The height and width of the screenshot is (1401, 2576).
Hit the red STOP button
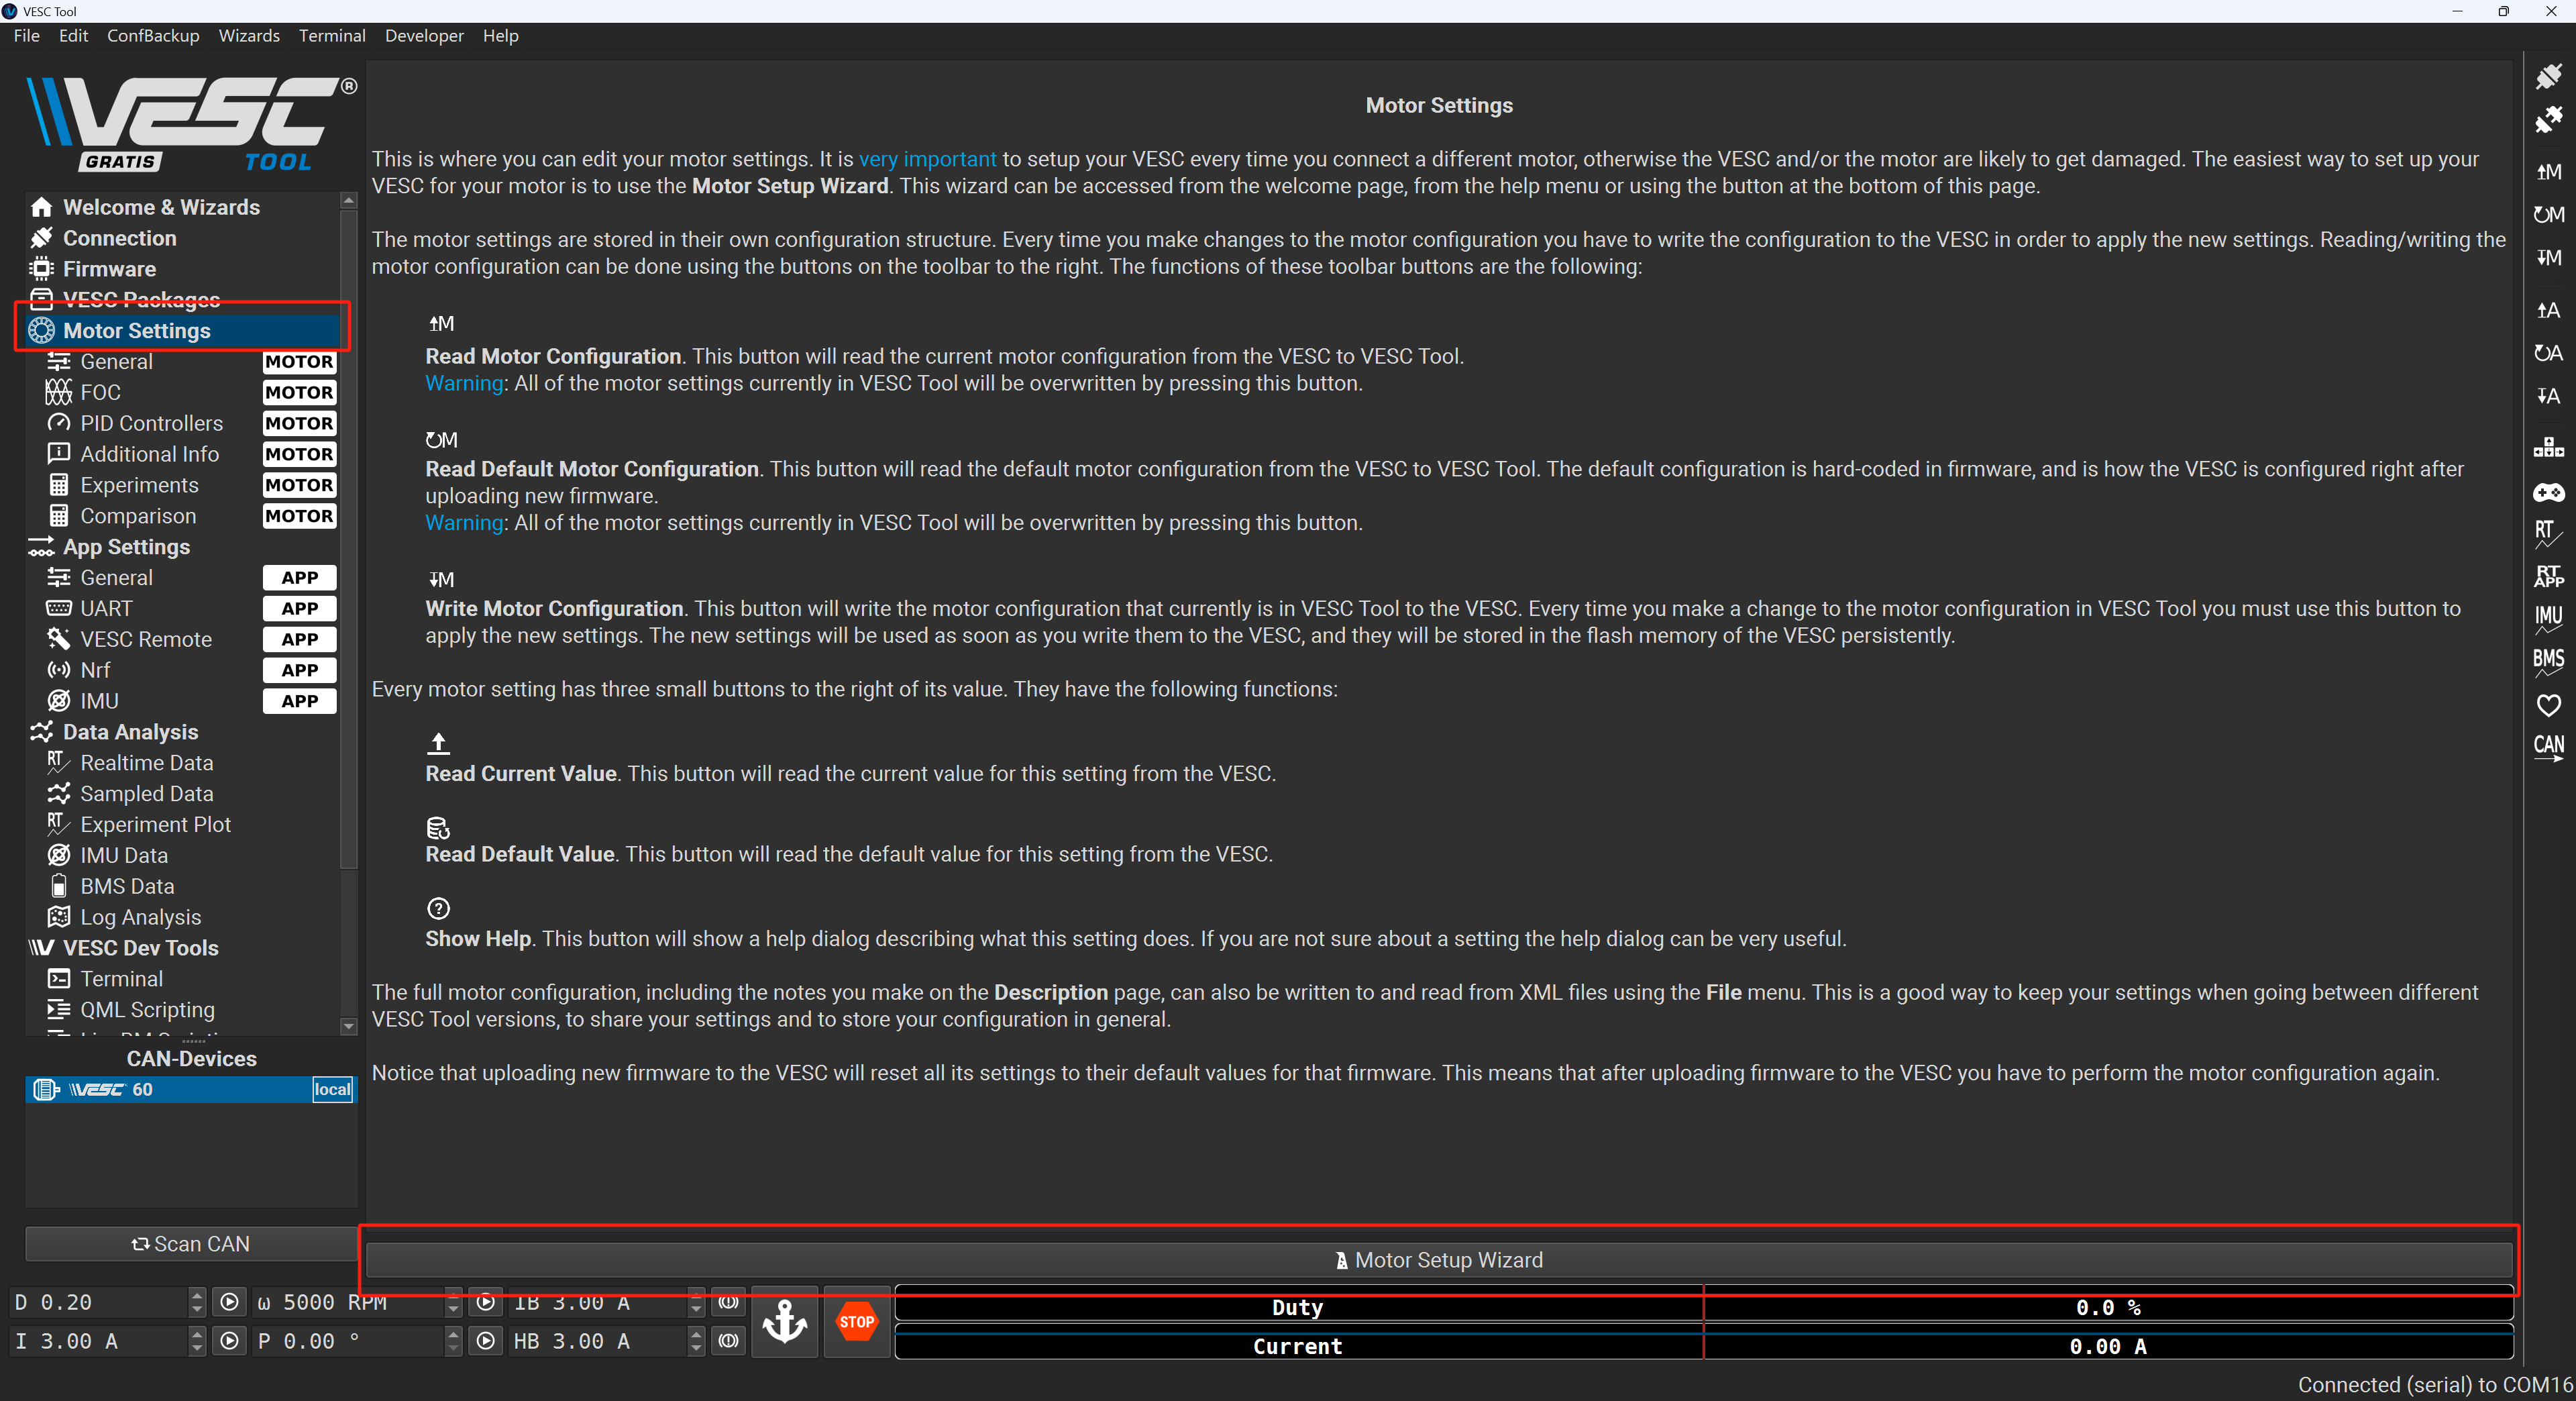(857, 1322)
